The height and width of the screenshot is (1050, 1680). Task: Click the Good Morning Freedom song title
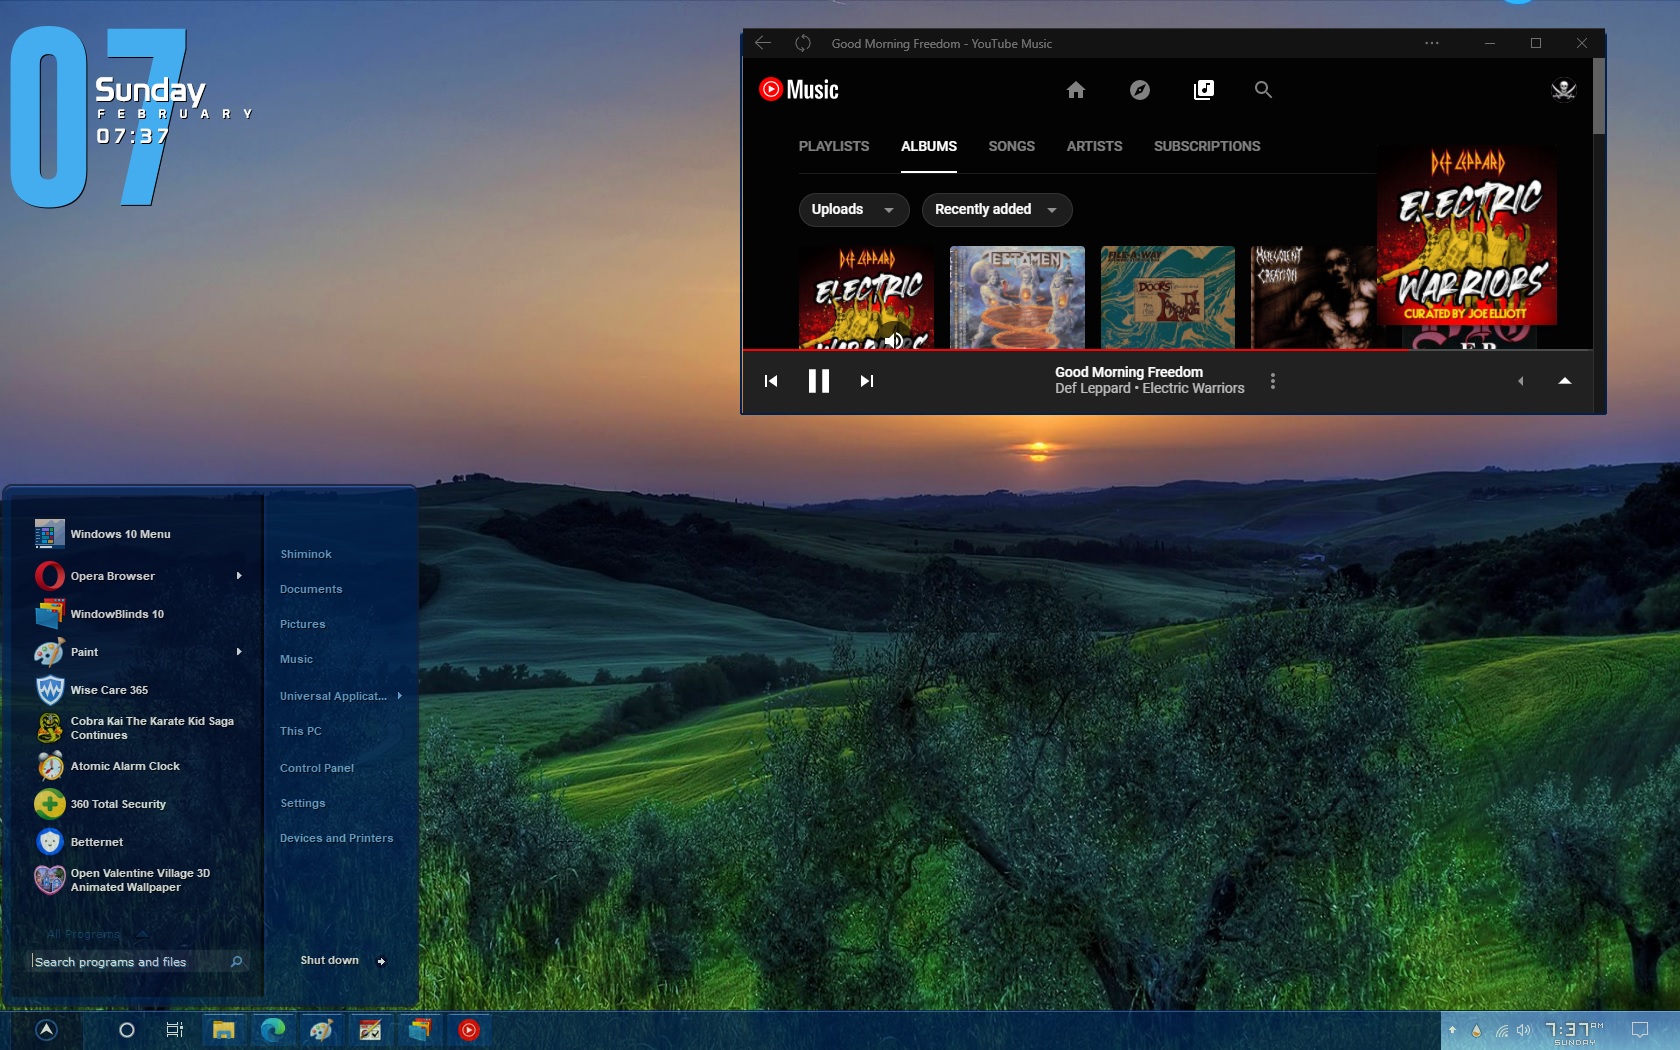[x=1129, y=372]
